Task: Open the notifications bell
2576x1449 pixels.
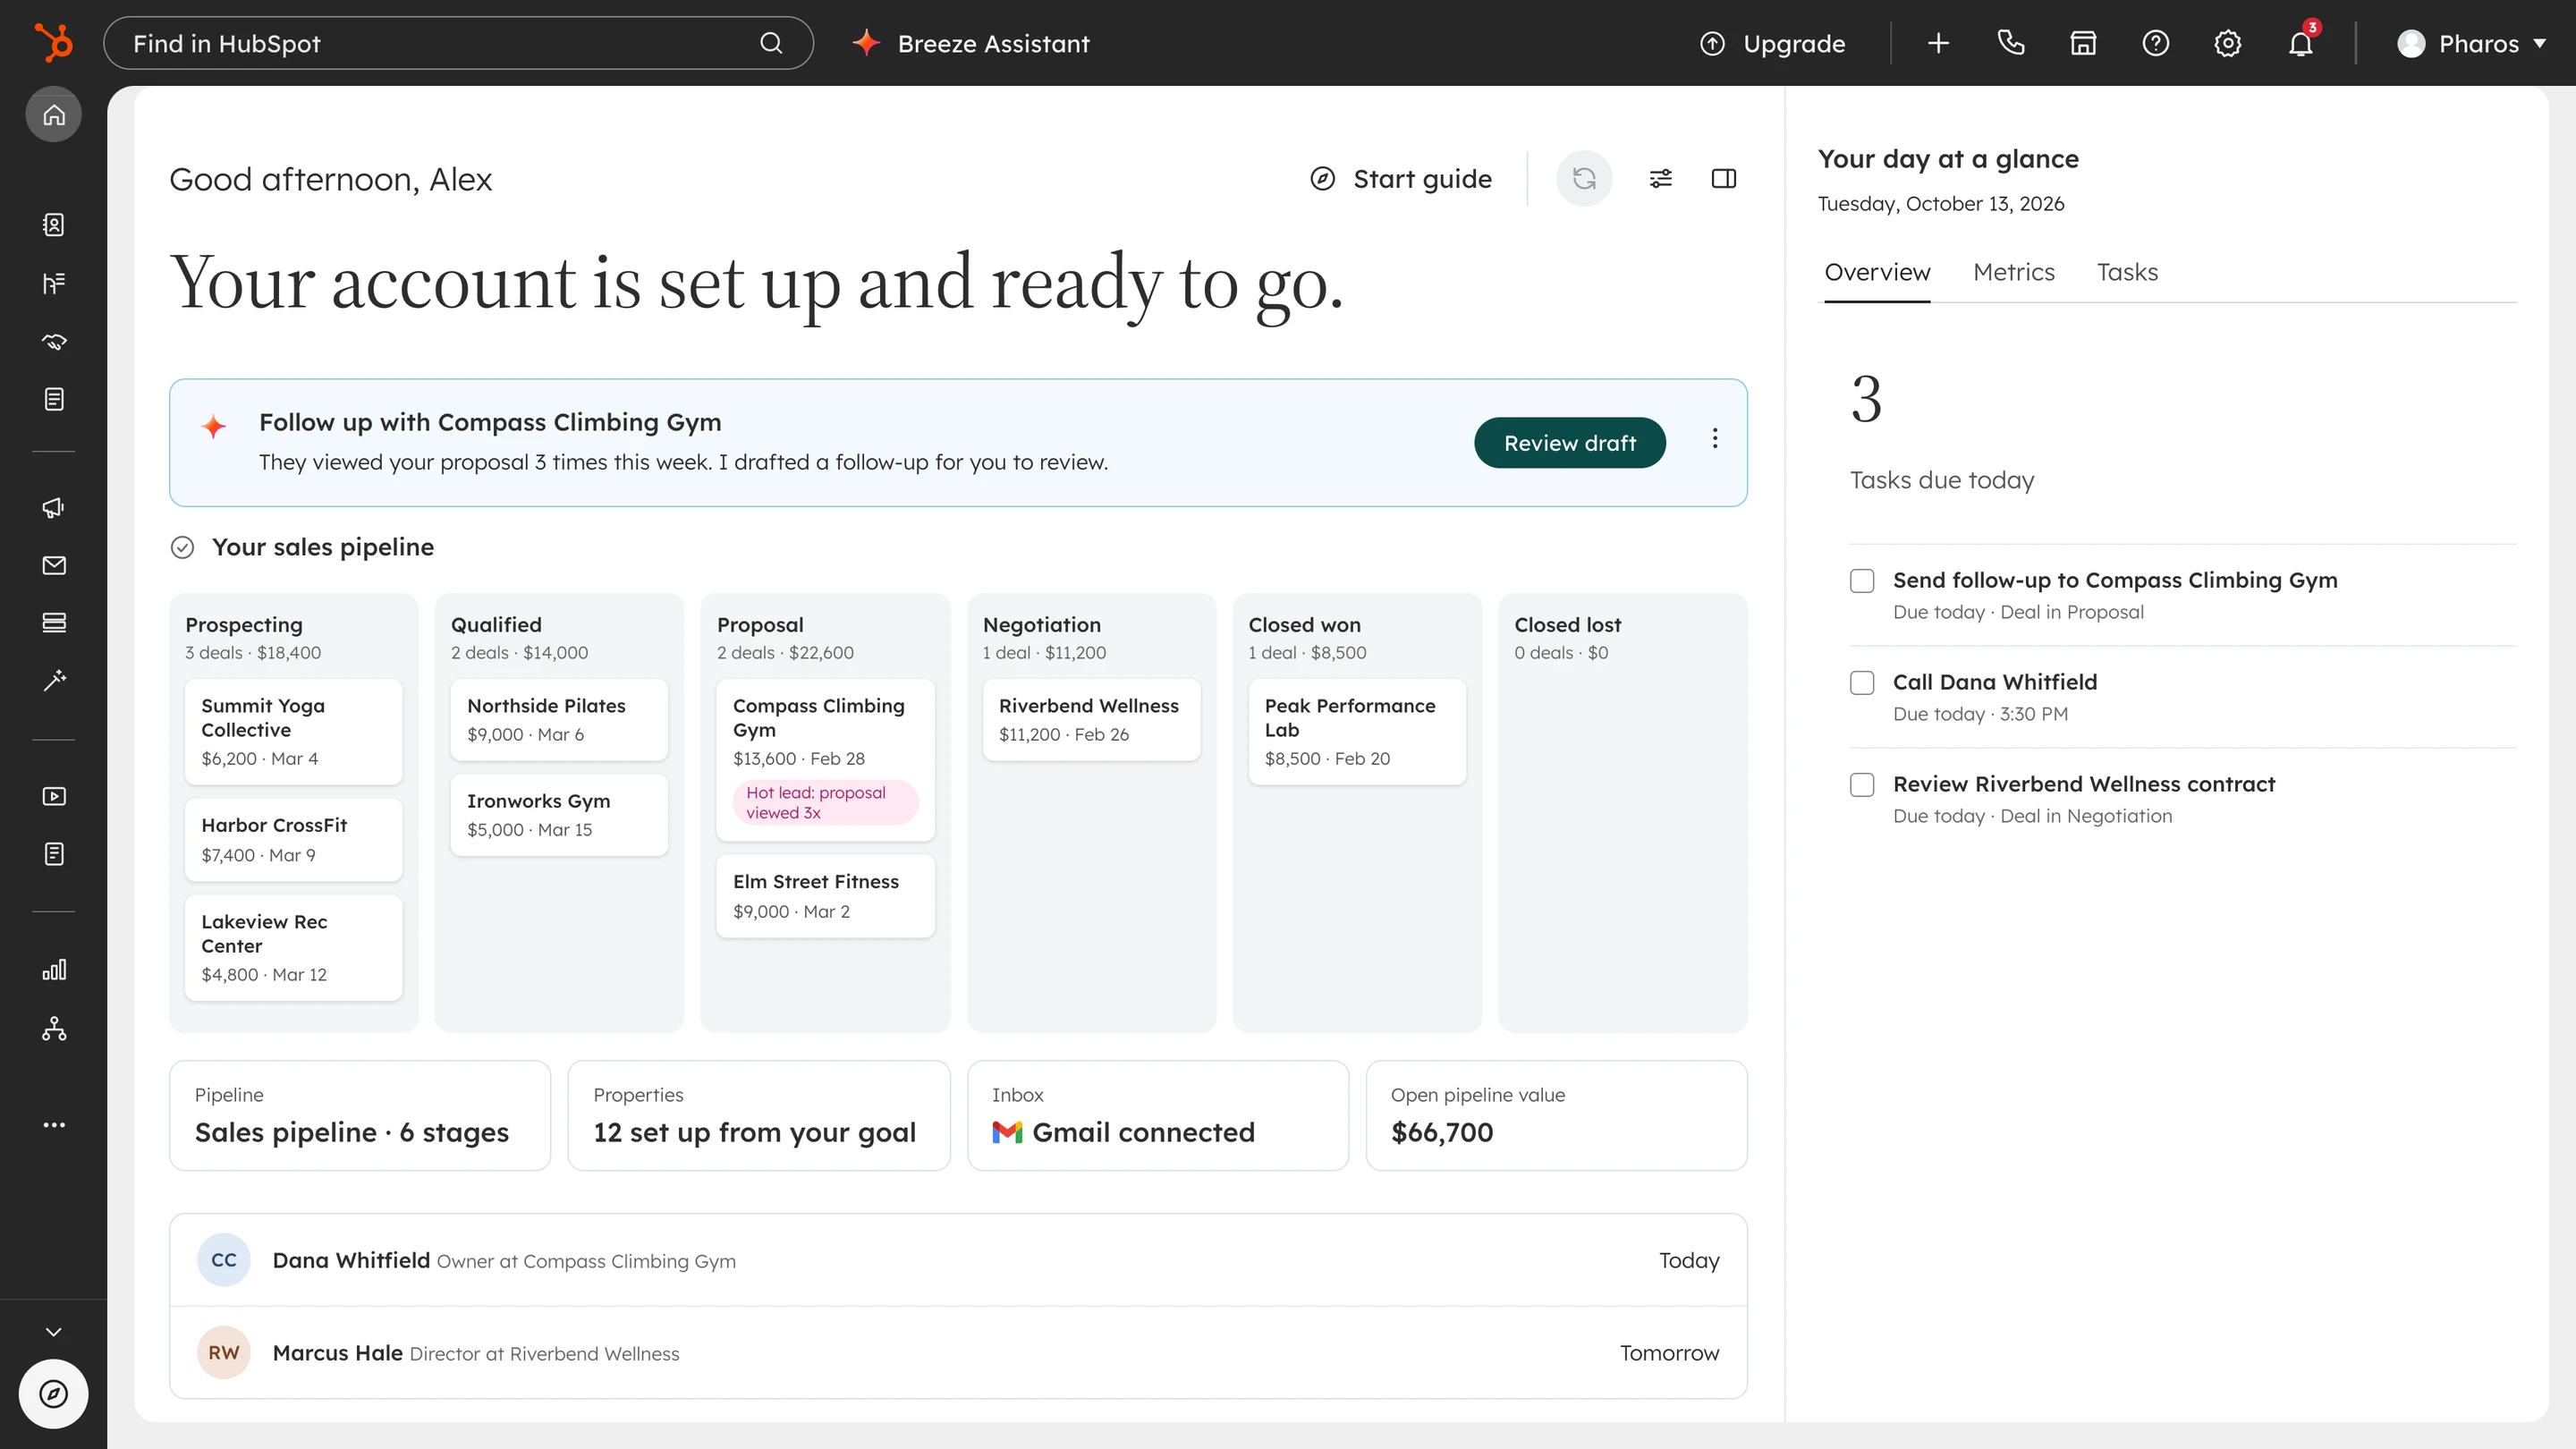Action: (x=2300, y=43)
